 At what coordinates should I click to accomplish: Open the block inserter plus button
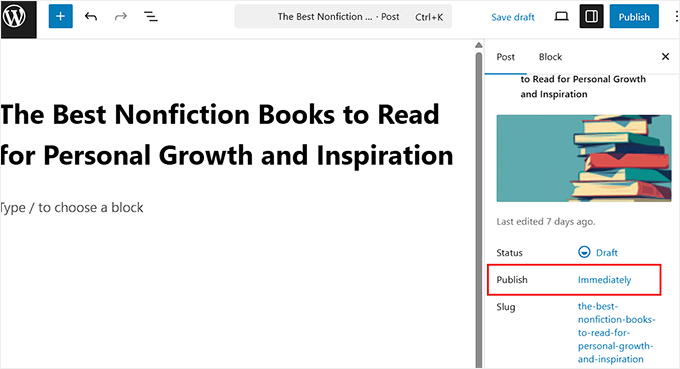tap(60, 16)
